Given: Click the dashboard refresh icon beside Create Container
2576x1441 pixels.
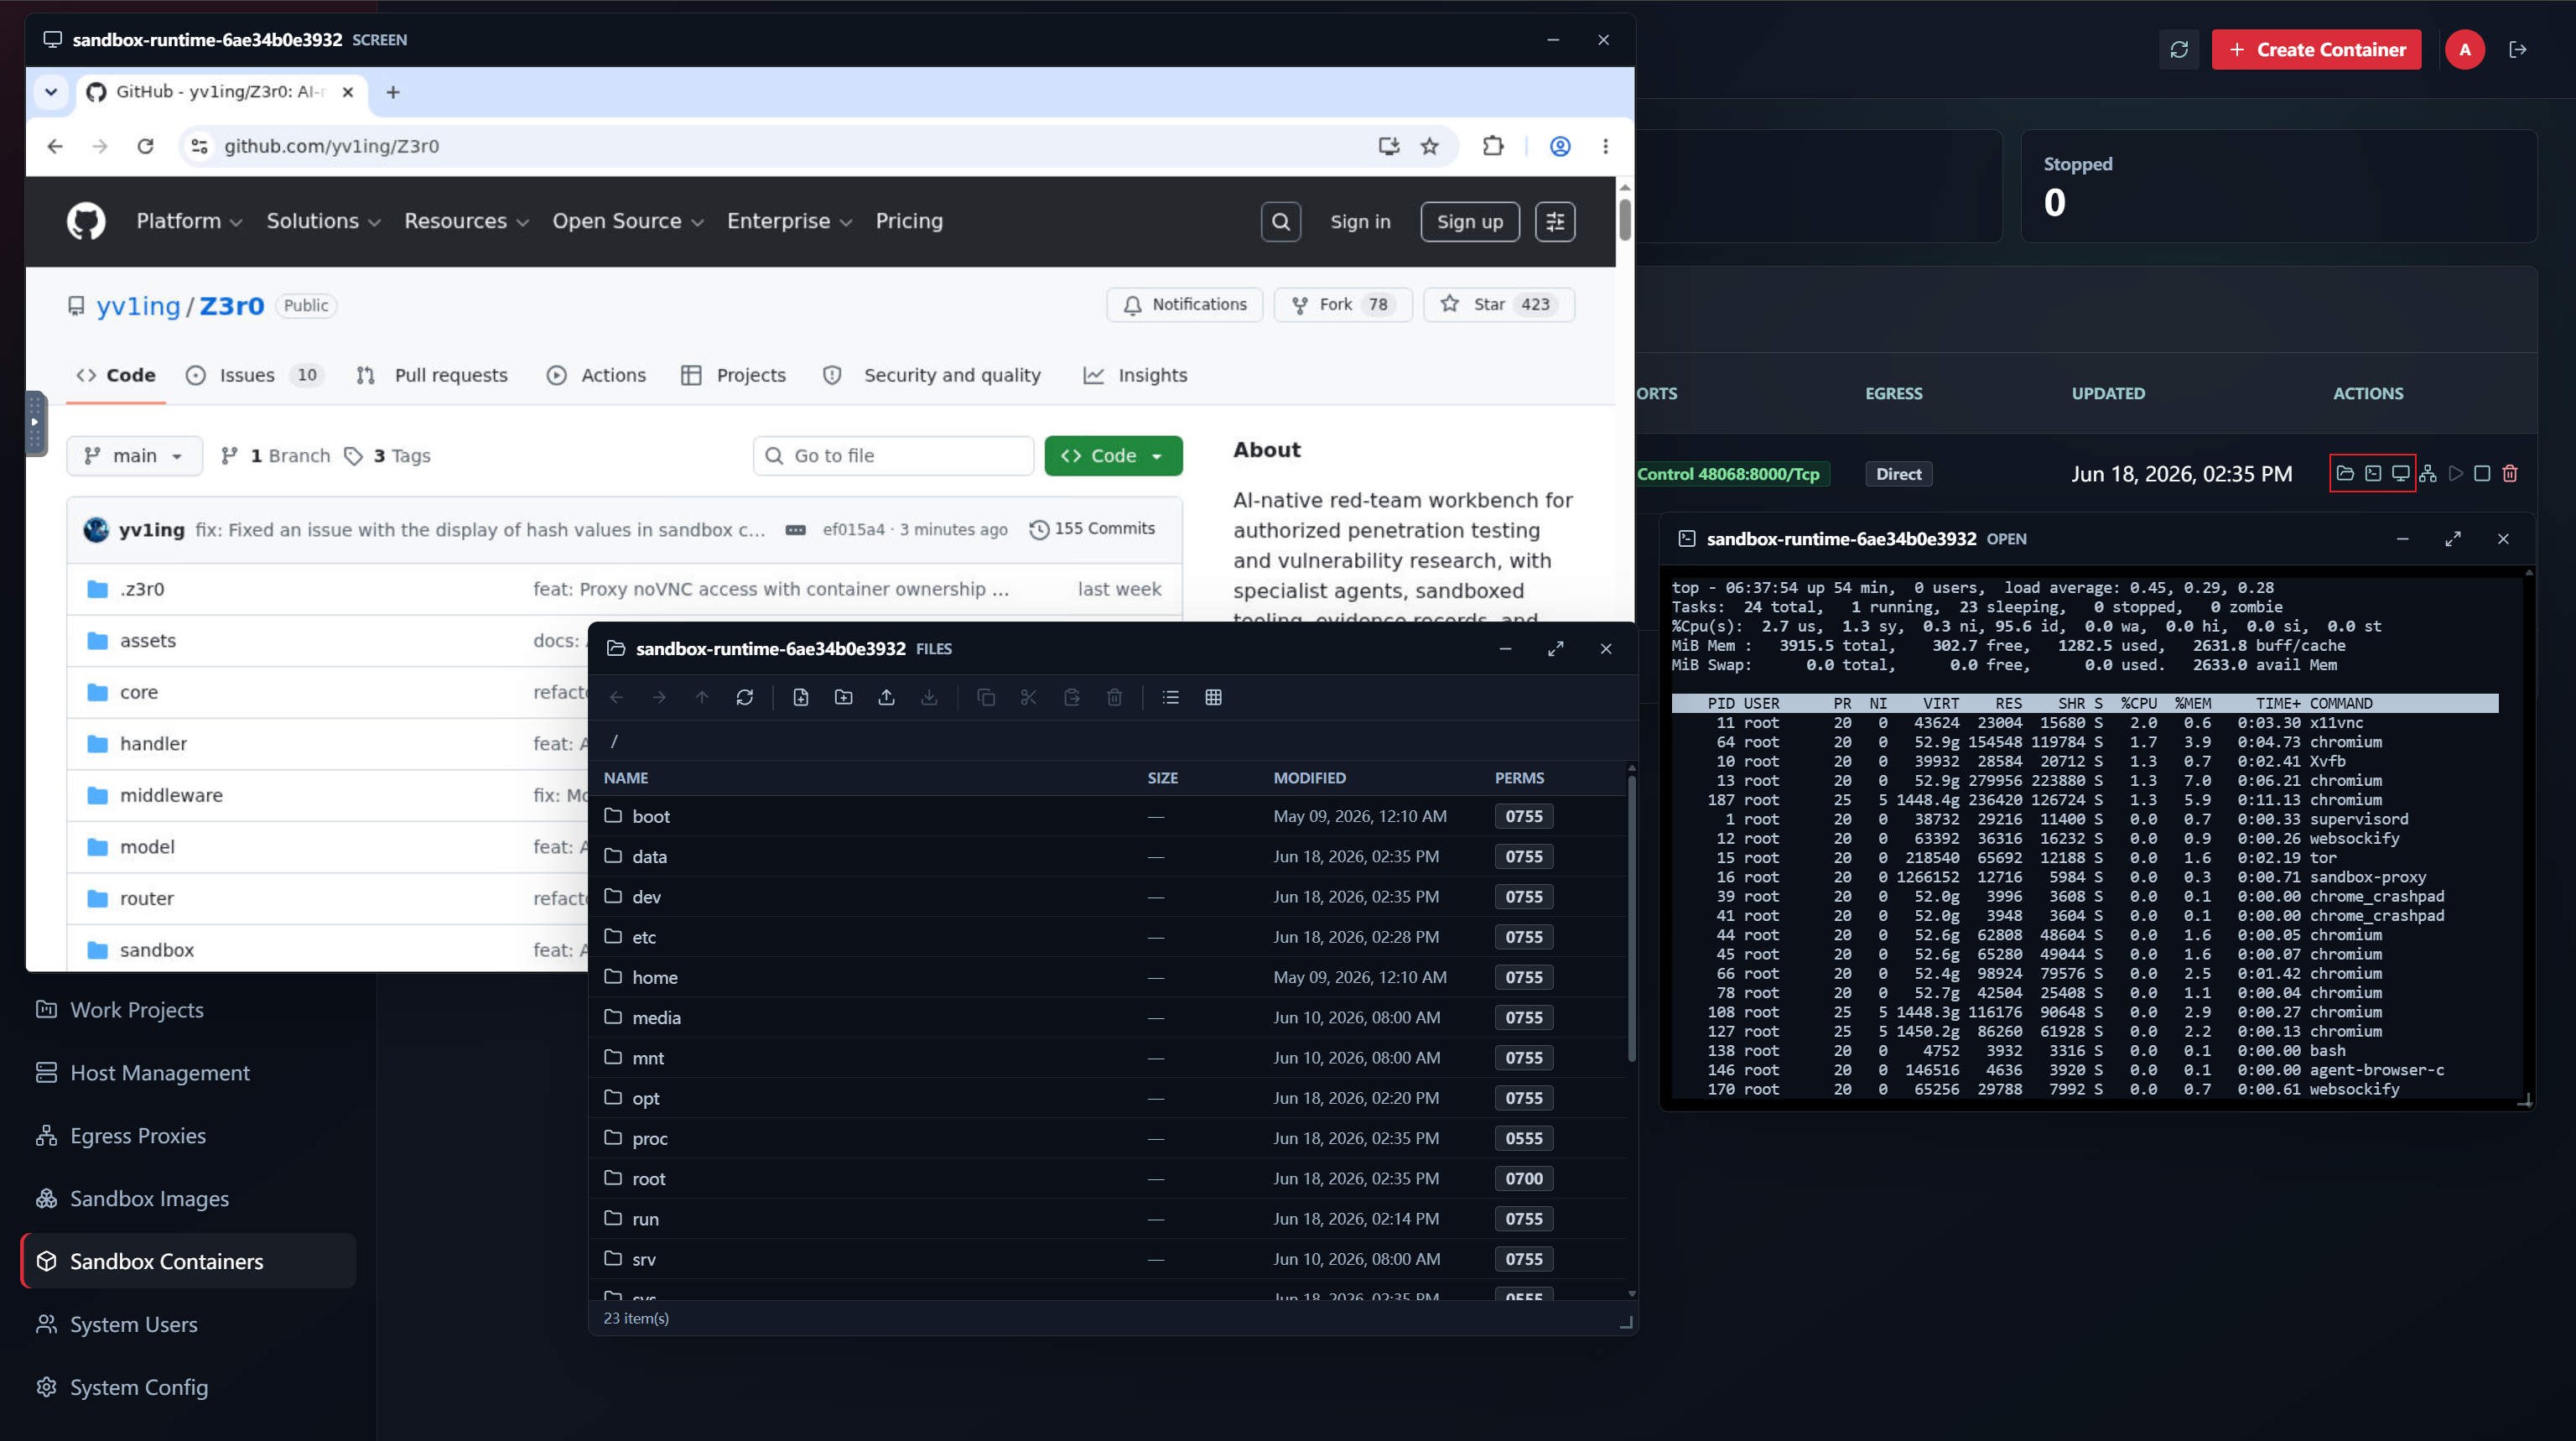Looking at the screenshot, I should pyautogui.click(x=2180, y=50).
